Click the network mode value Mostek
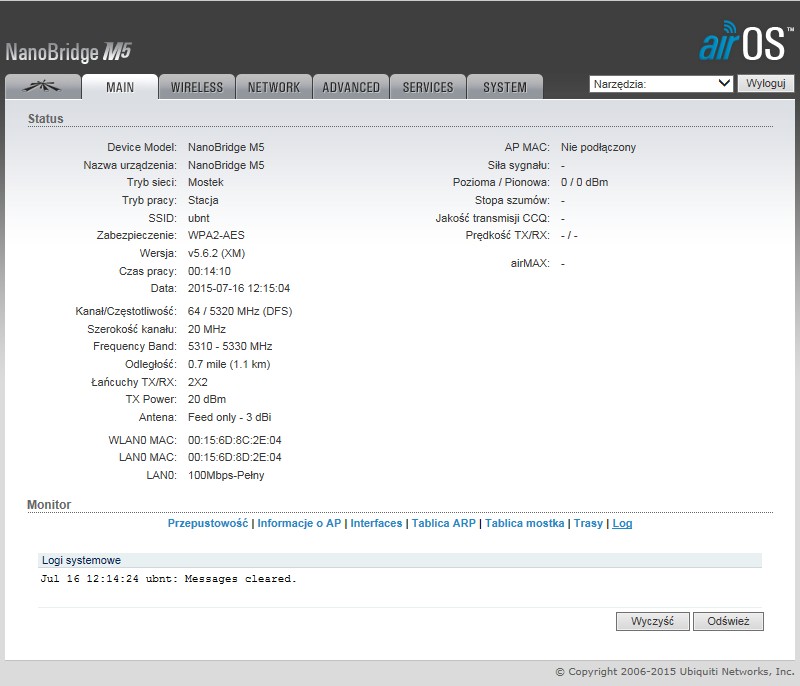800x686 pixels. 206,183
